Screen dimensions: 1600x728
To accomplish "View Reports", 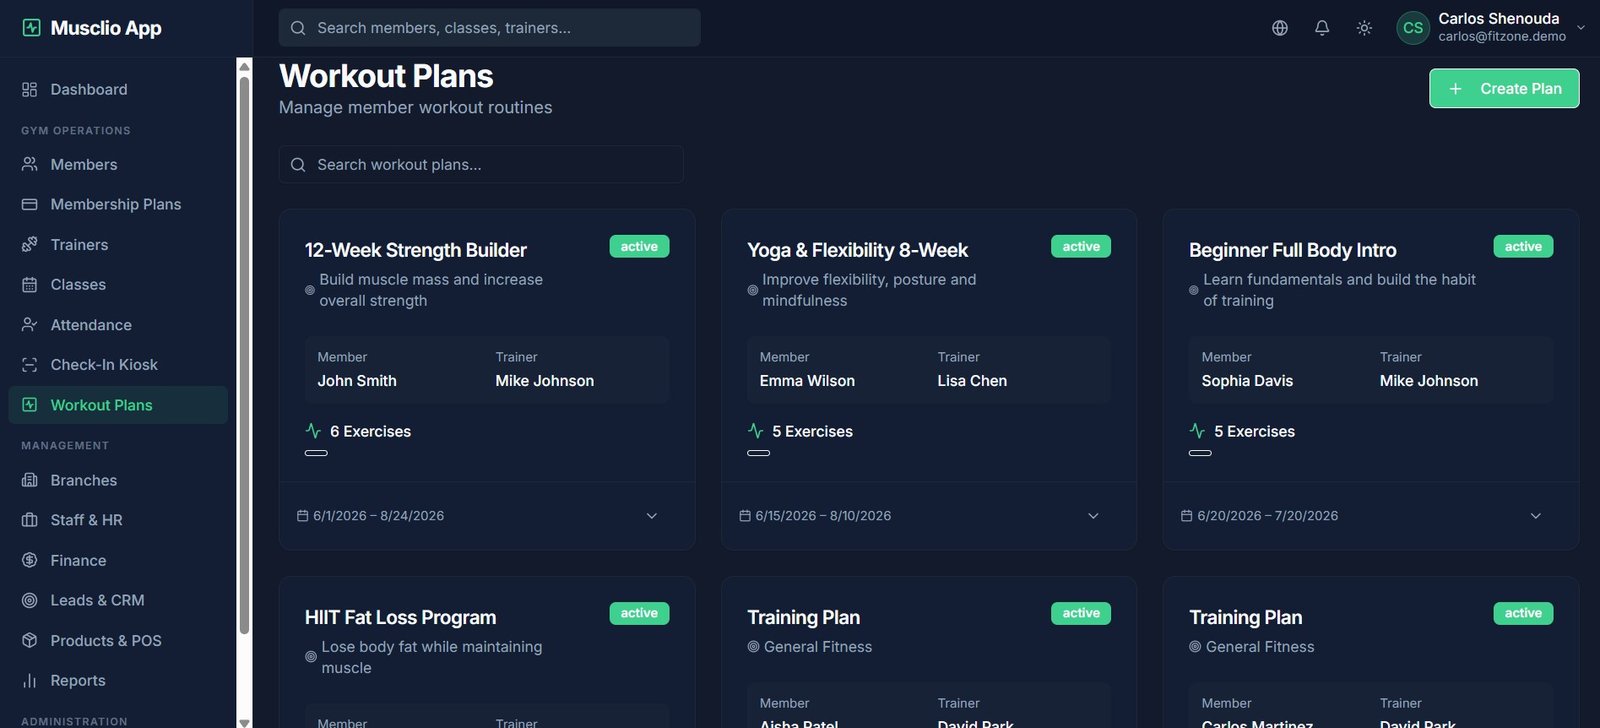I will click(118, 681).
